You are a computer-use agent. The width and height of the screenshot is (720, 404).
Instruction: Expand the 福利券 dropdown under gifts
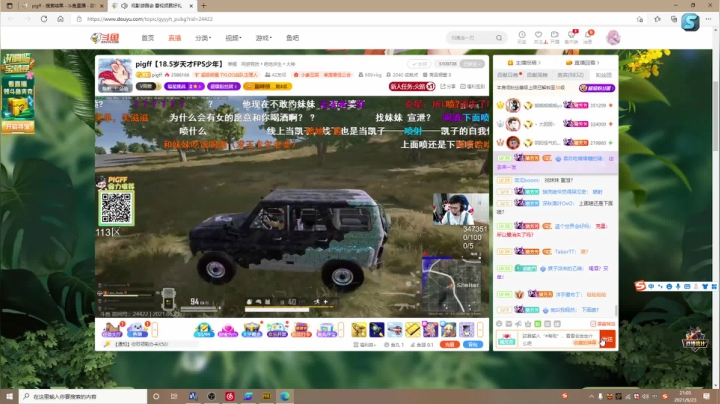click(x=365, y=344)
